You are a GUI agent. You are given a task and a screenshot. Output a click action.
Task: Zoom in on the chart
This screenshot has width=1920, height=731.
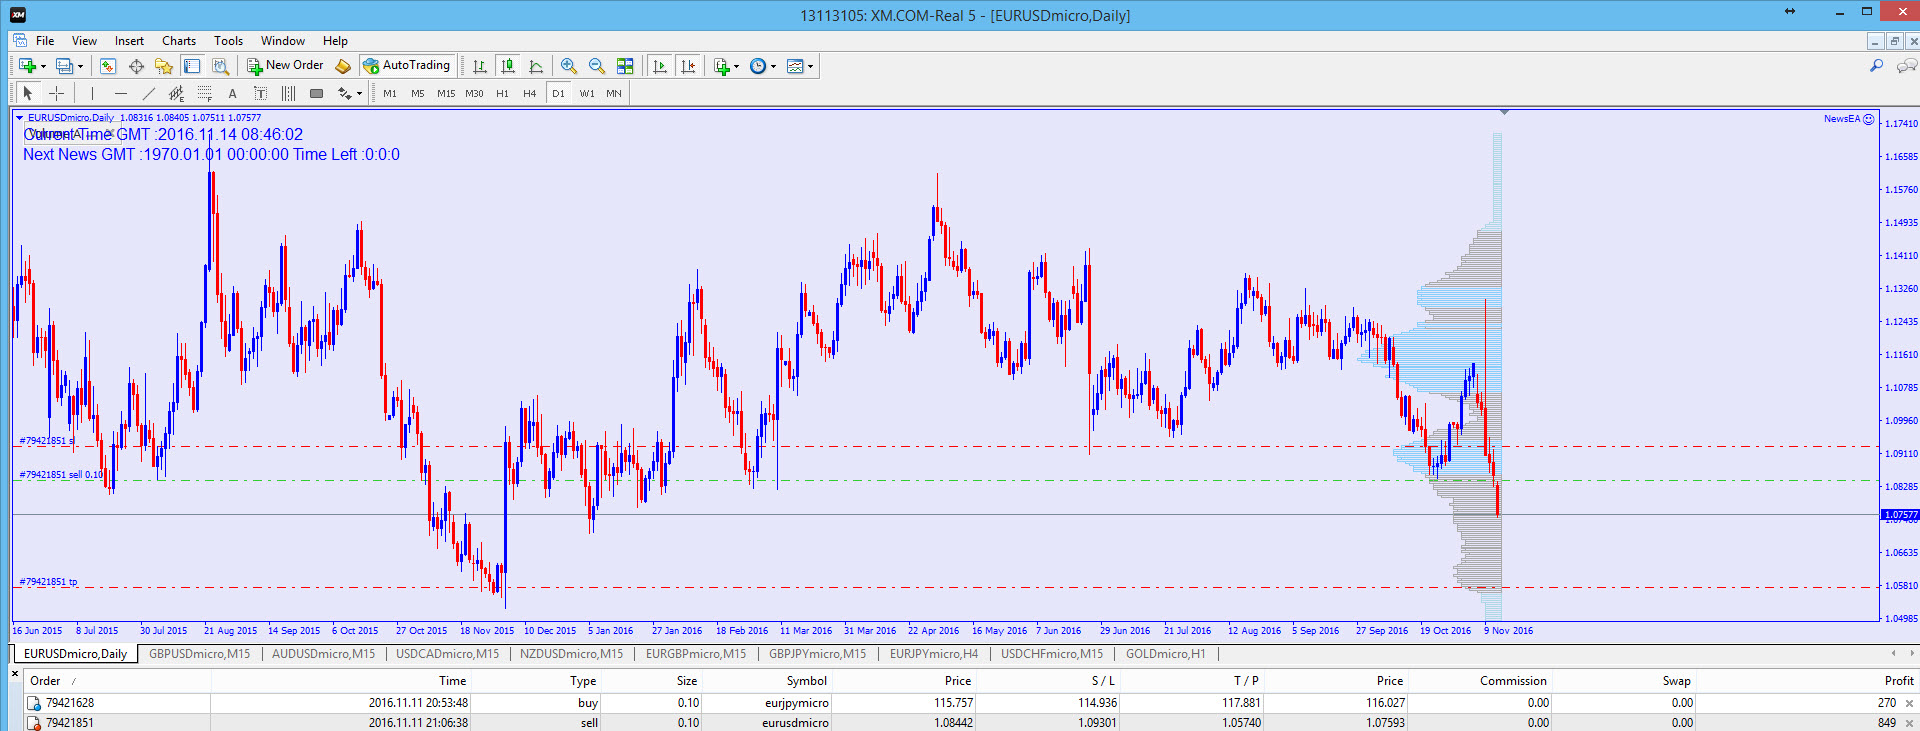[569, 66]
